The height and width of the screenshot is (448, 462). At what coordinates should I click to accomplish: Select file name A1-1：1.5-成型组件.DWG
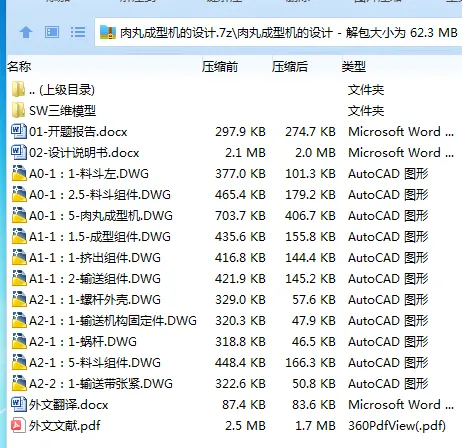tap(100, 237)
